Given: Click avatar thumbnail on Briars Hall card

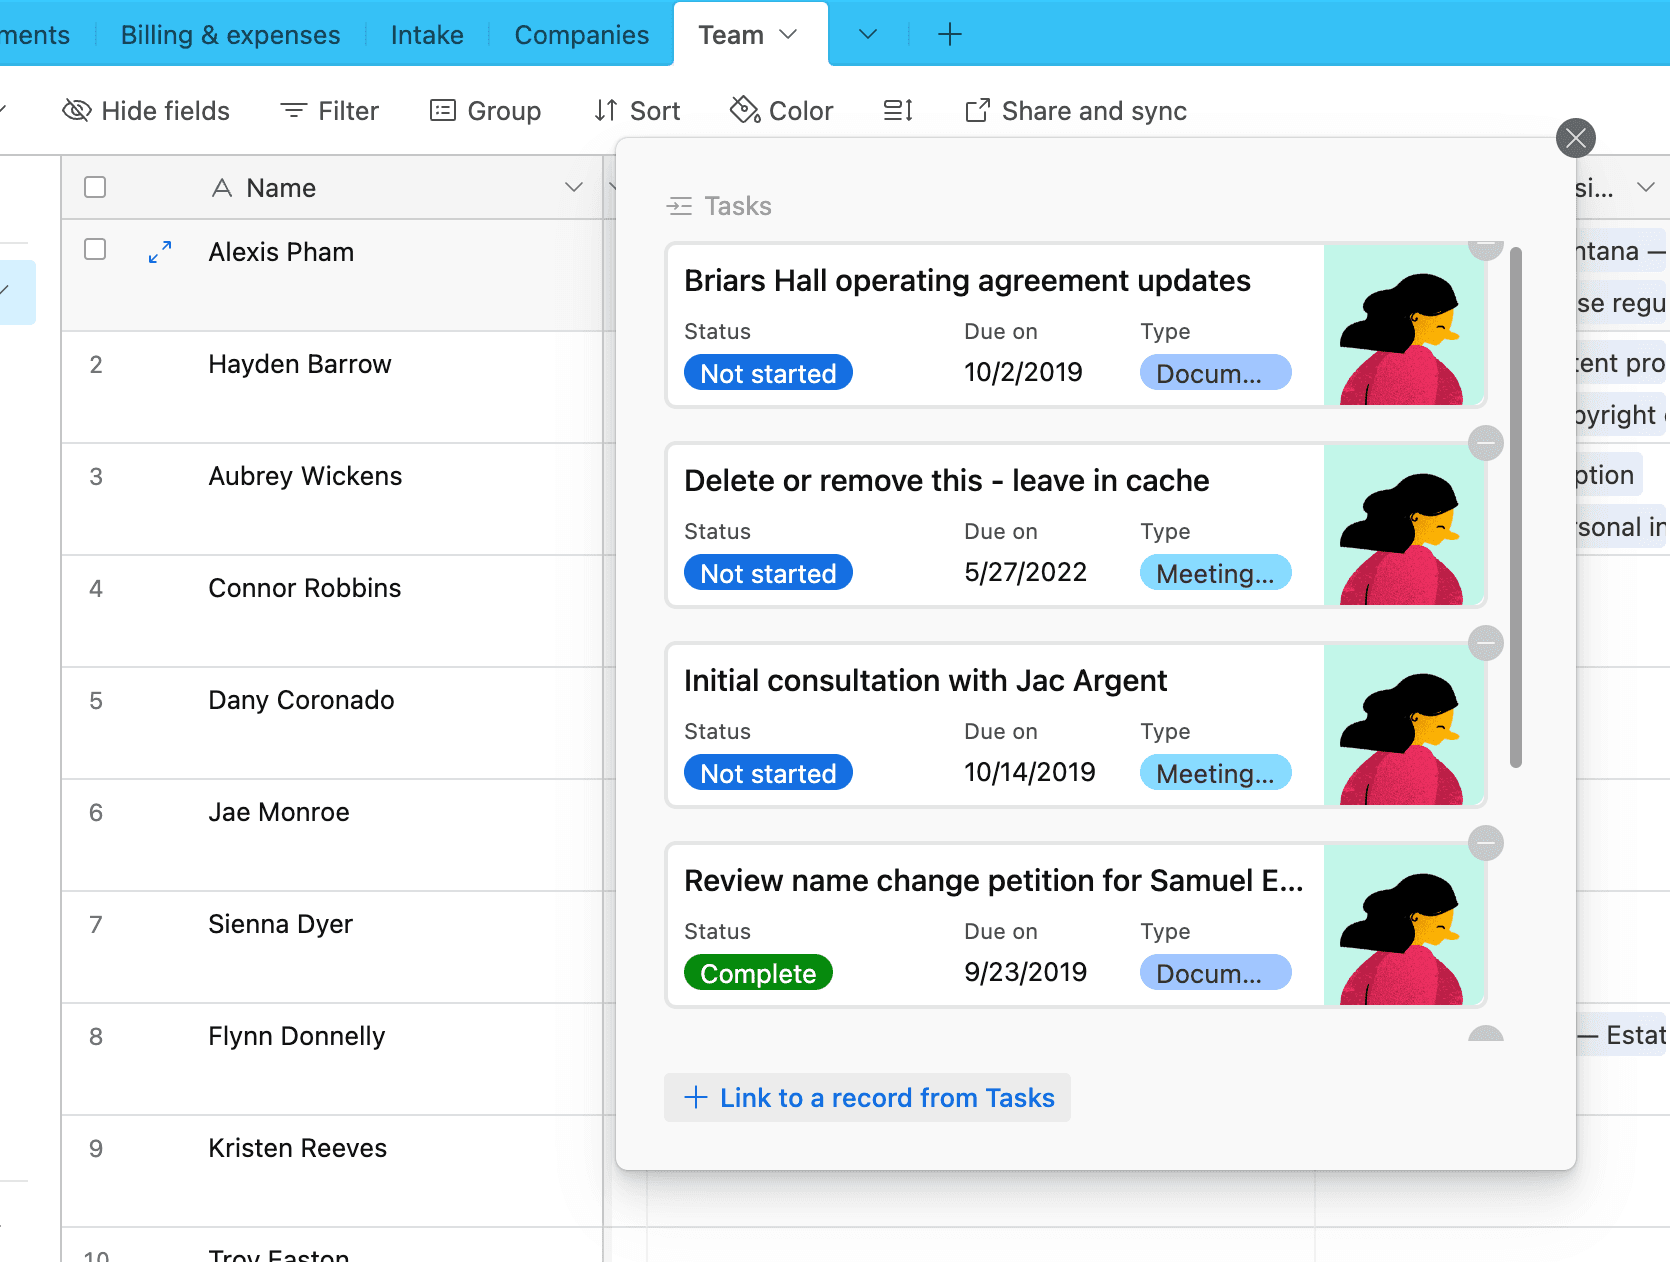Looking at the screenshot, I should click(1403, 325).
